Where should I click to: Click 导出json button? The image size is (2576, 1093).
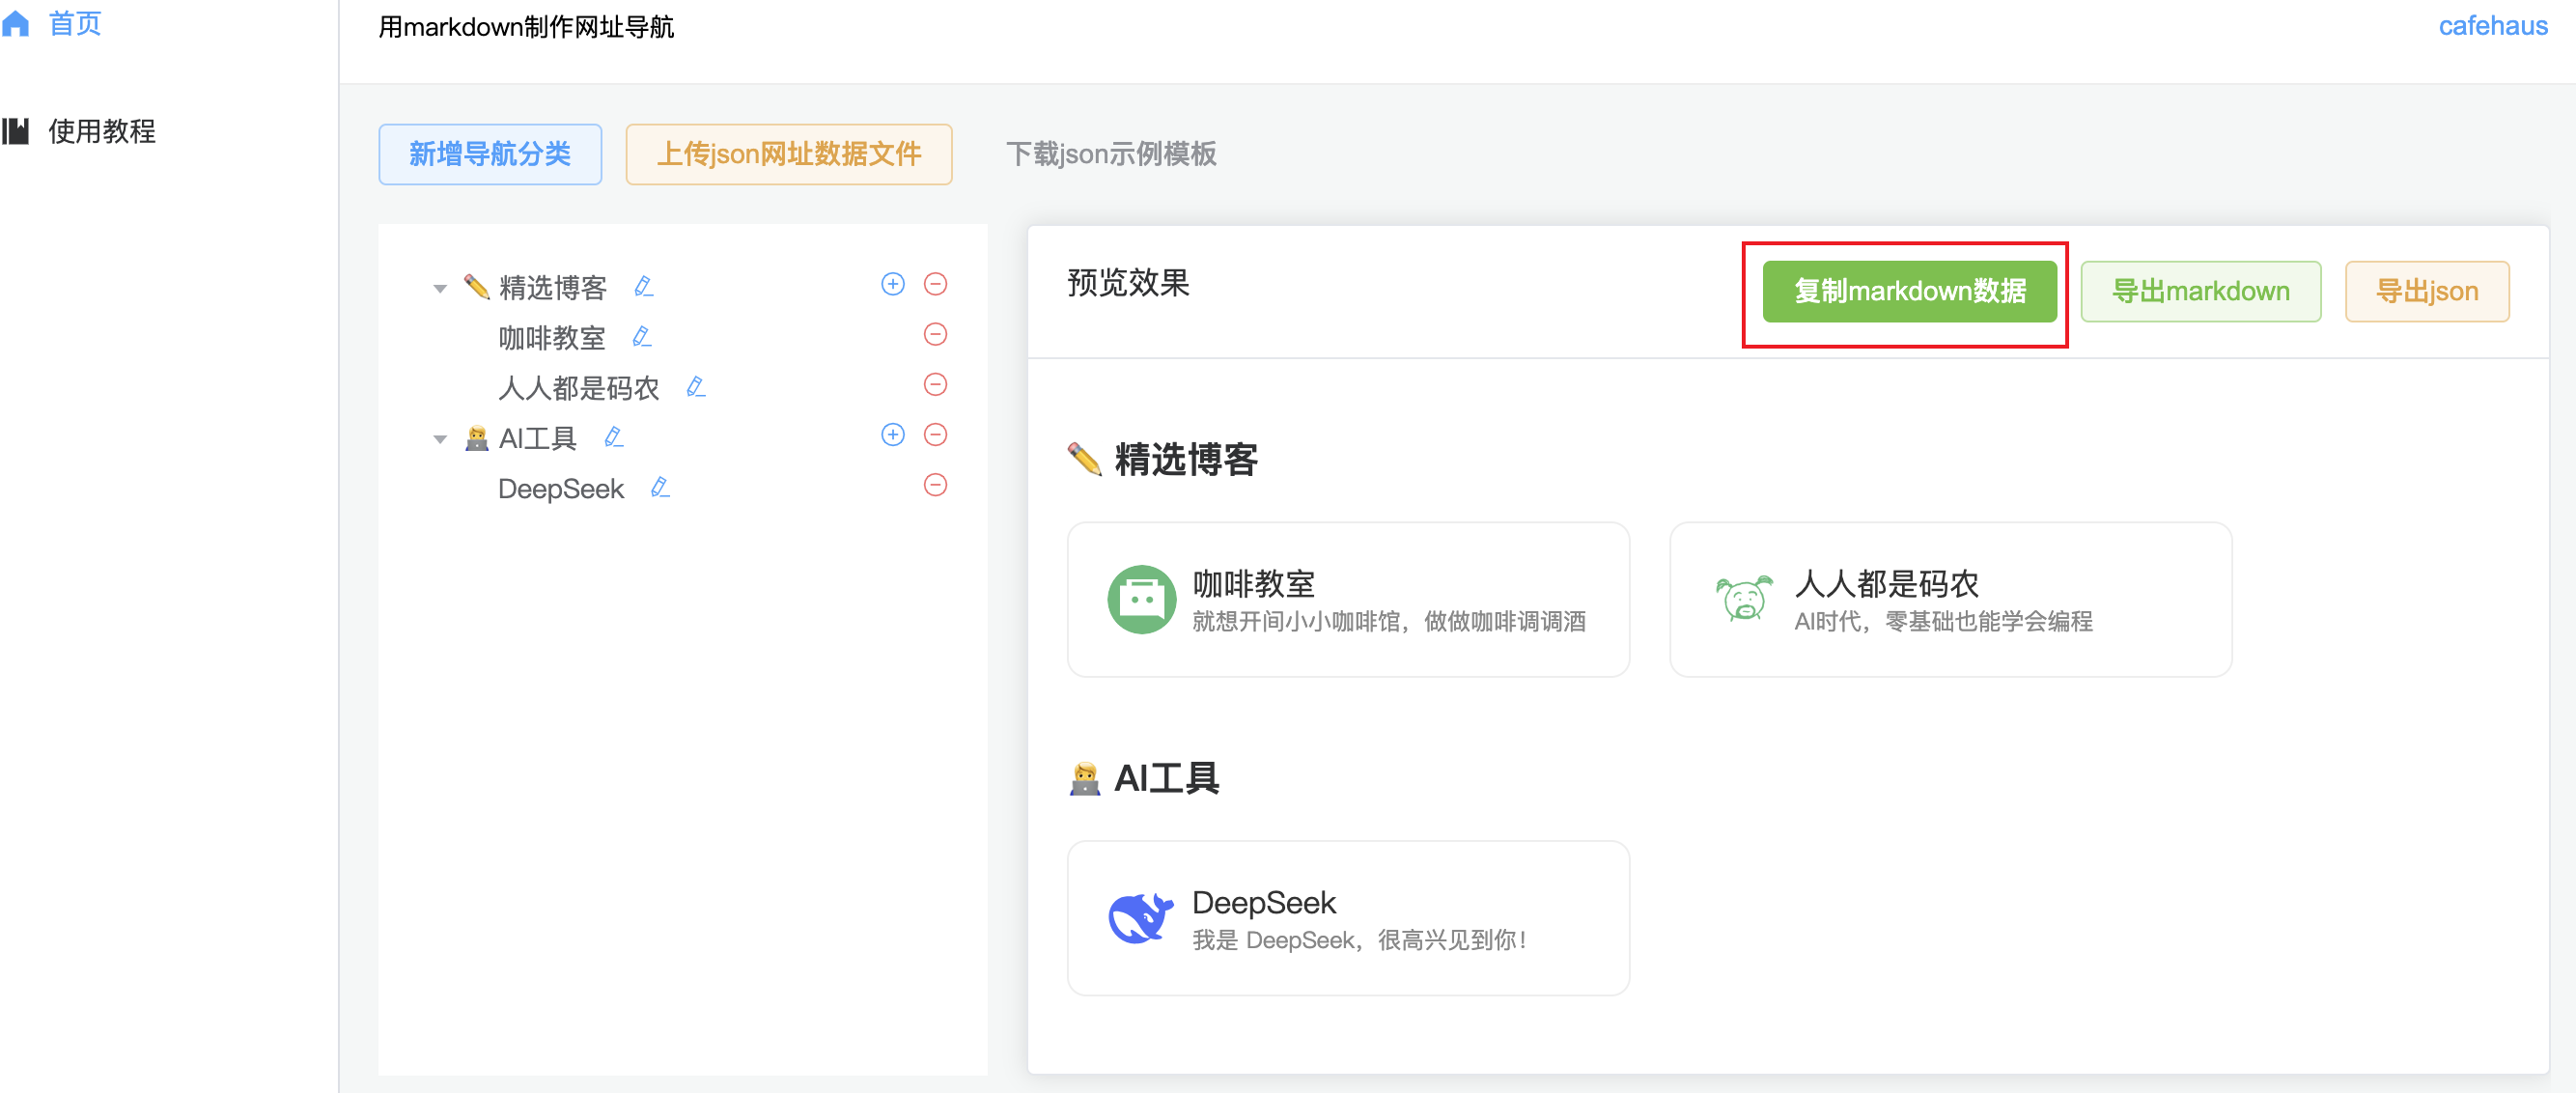pos(2426,292)
